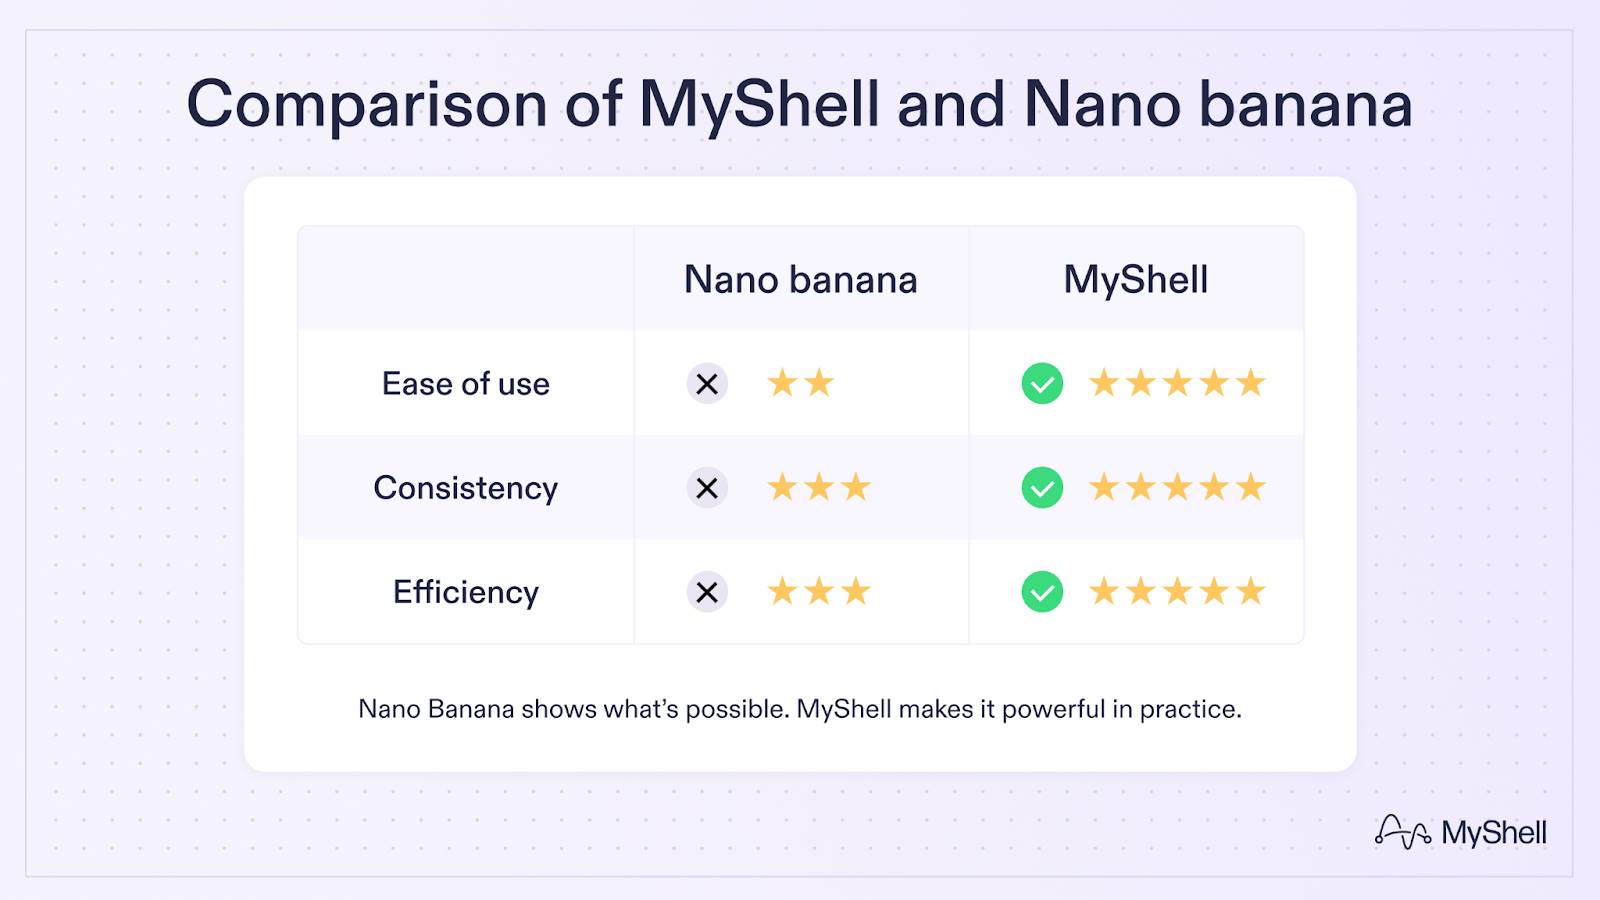Click Nano banana's two-star Ease of use rating

(800, 383)
